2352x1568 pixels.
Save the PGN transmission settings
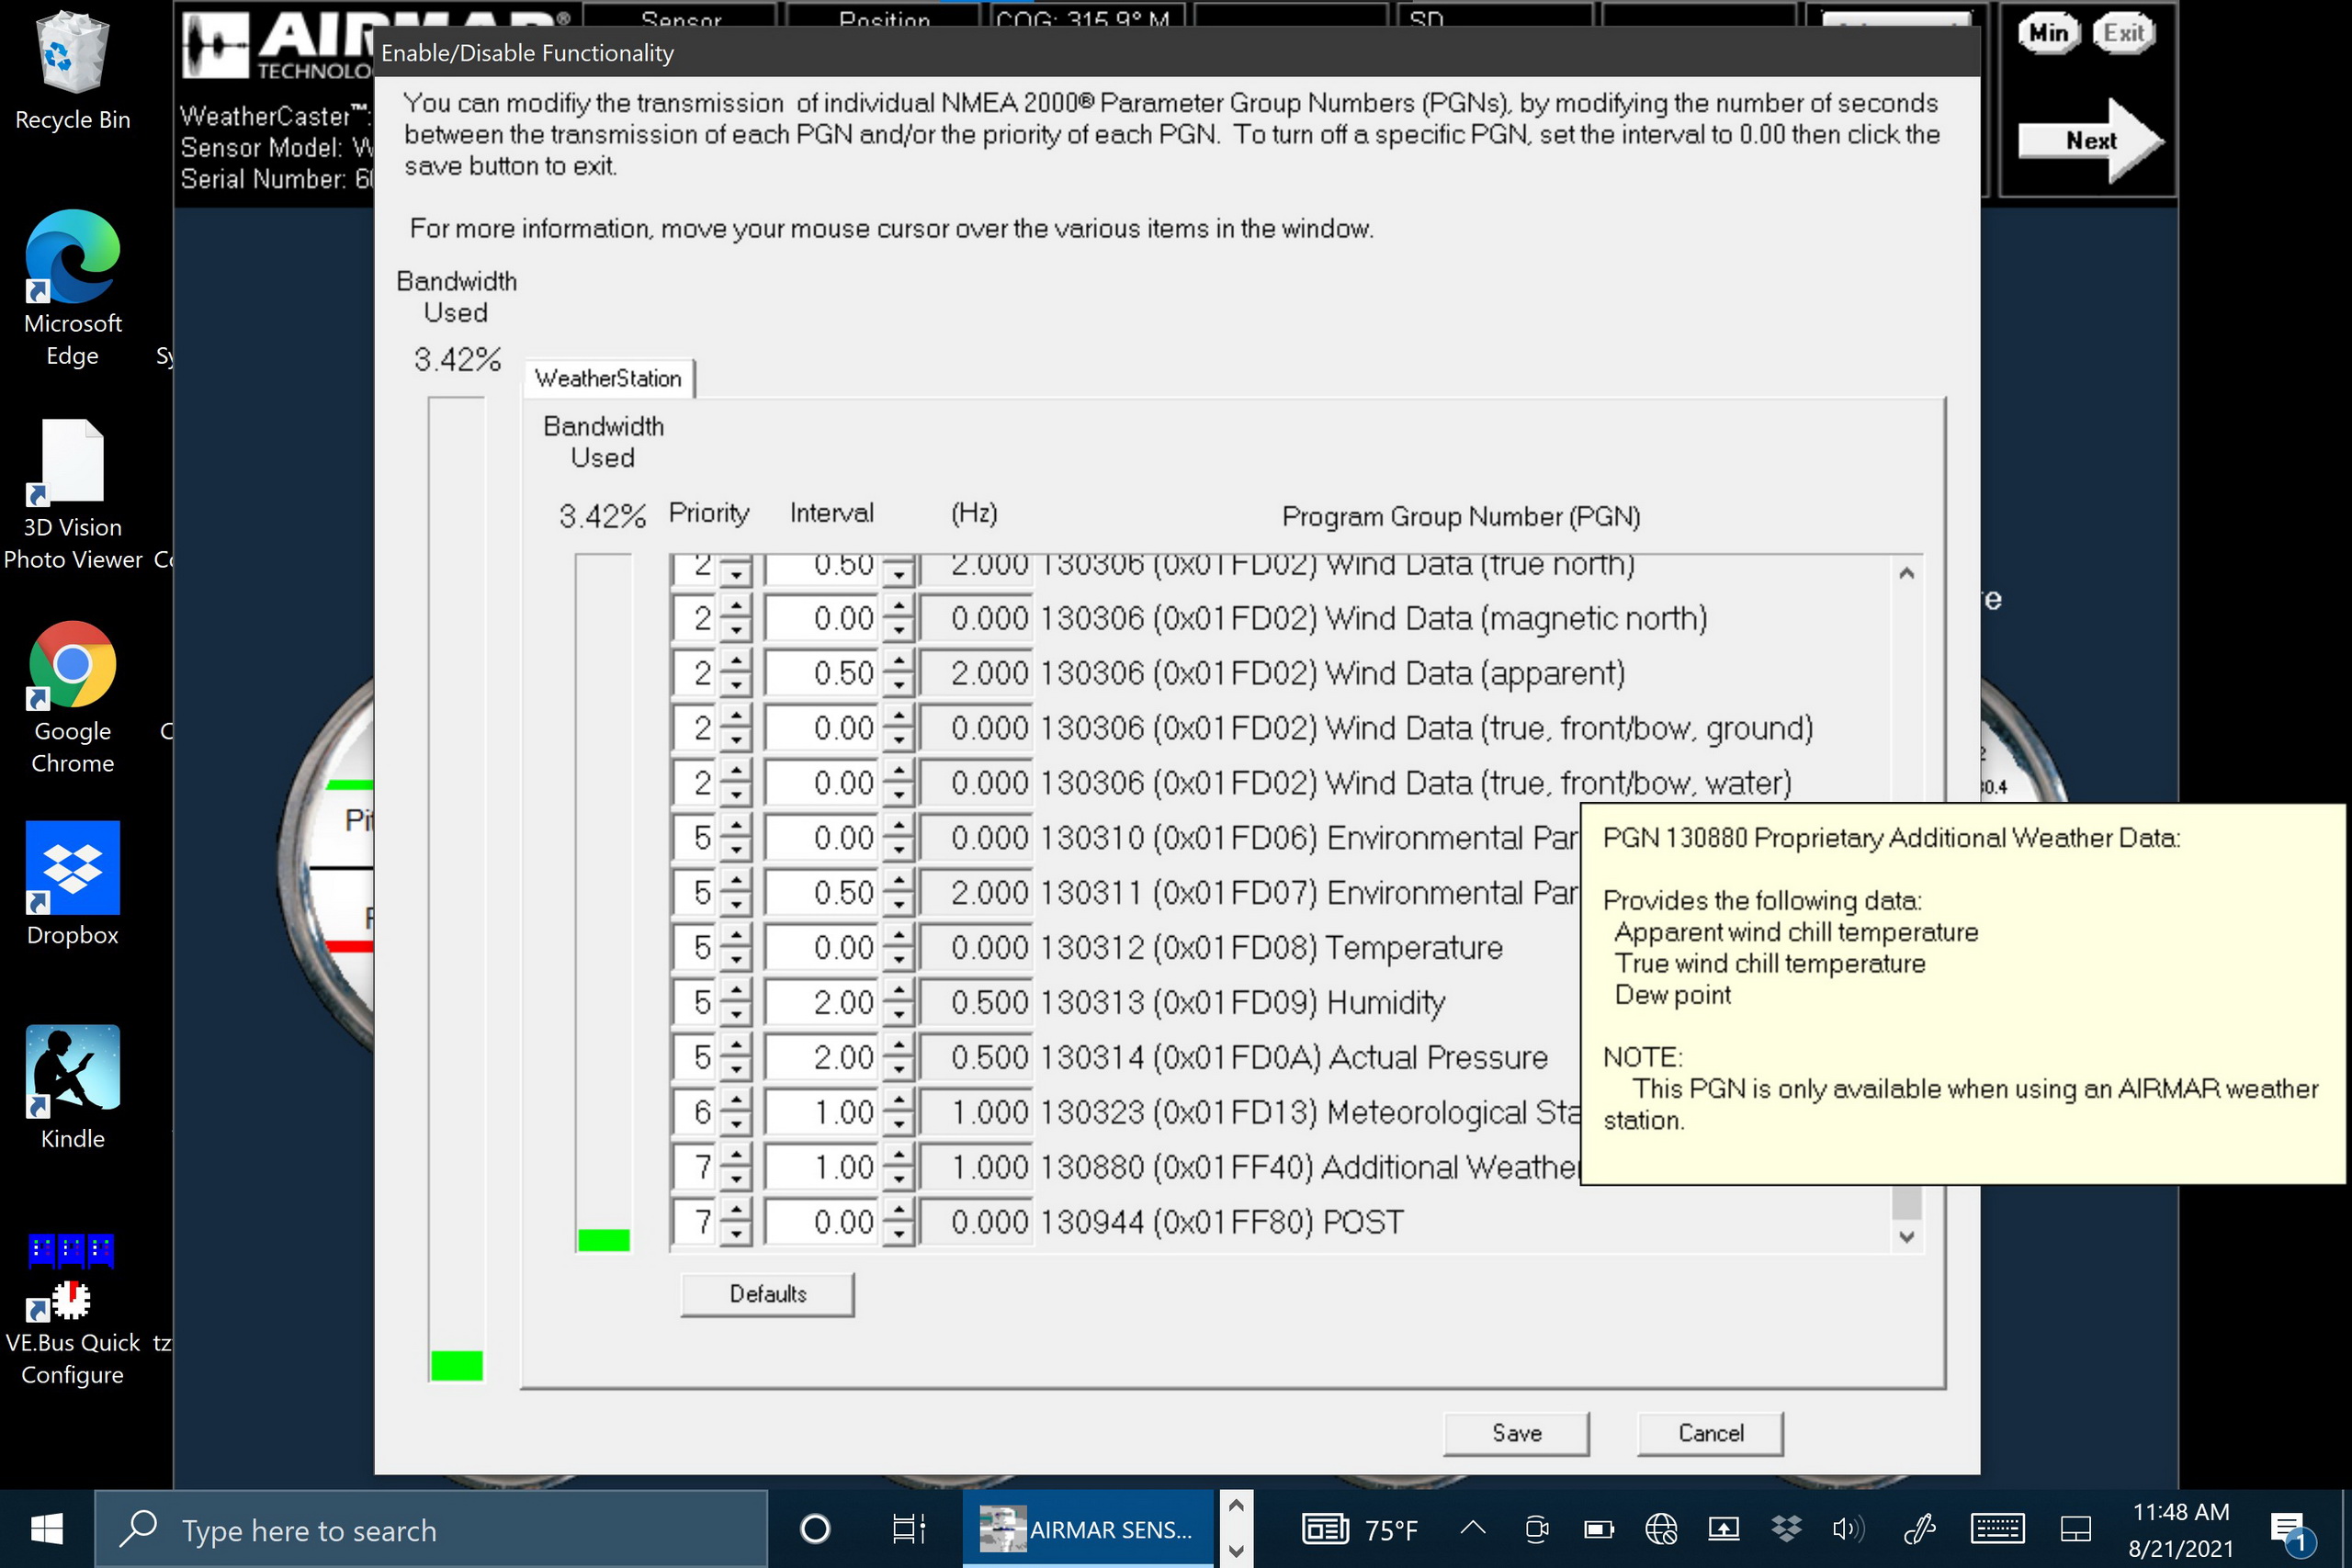1515,1432
